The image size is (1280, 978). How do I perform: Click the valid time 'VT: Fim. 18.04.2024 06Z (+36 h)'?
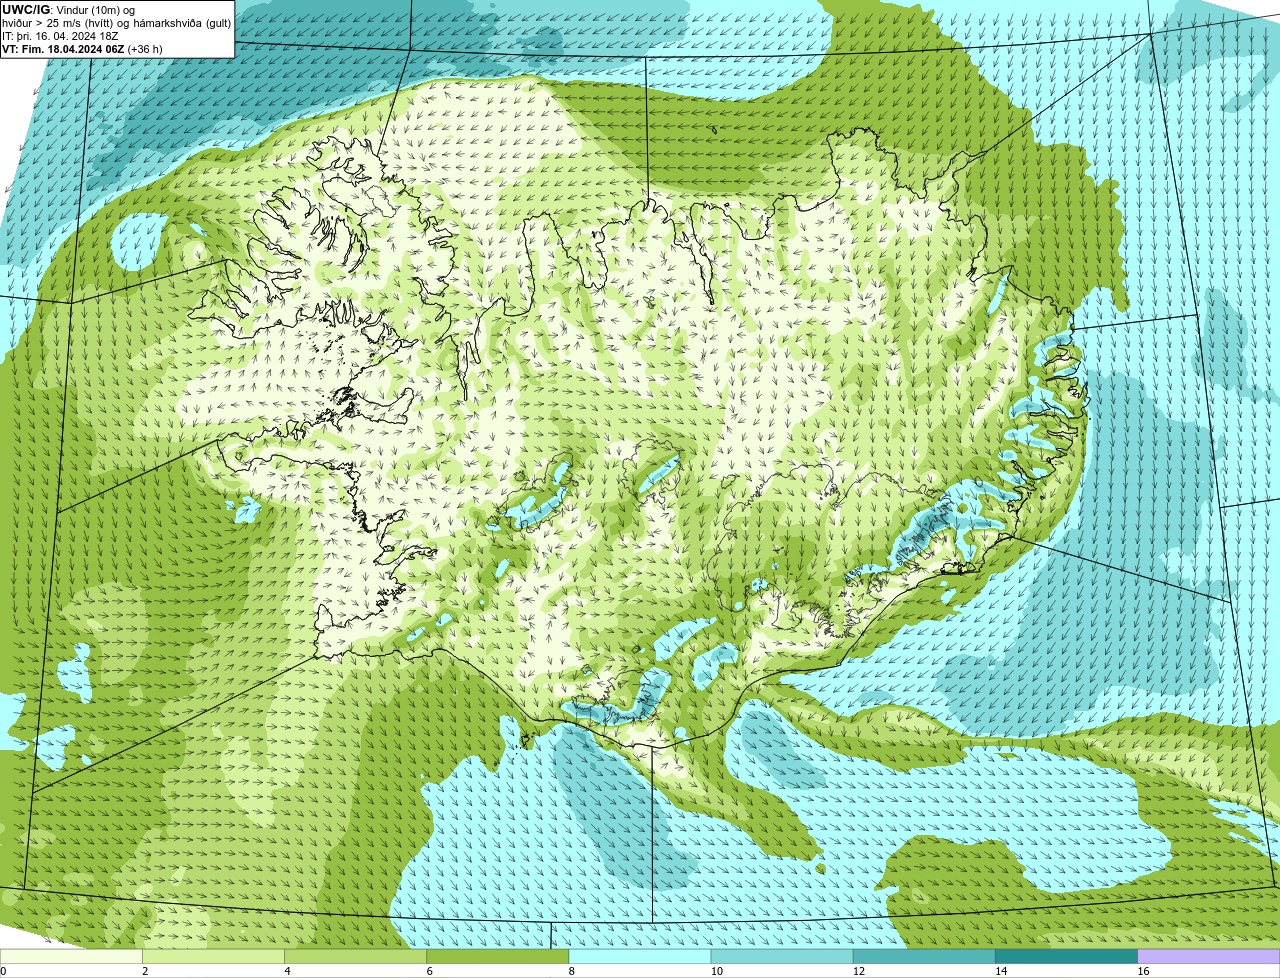[x=82, y=49]
